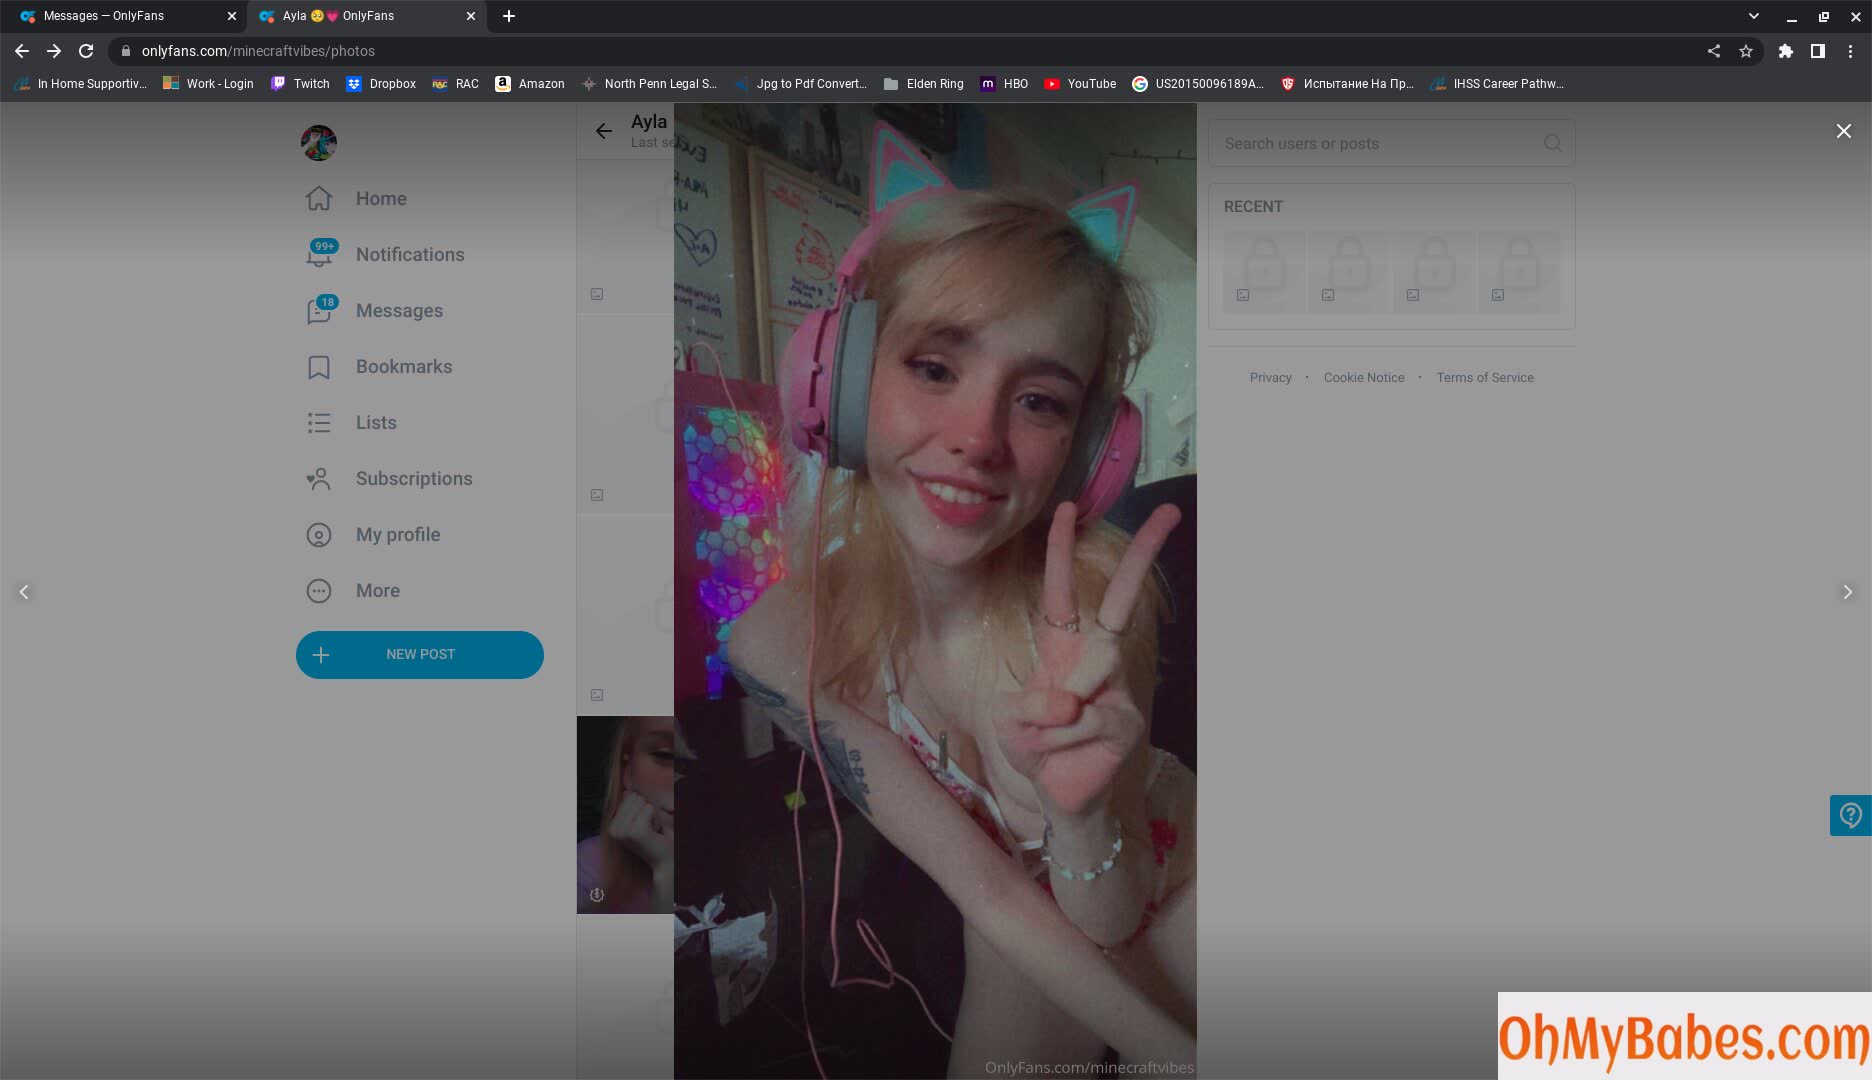
Task: Click the Bookmarks ribbon icon
Action: click(319, 367)
